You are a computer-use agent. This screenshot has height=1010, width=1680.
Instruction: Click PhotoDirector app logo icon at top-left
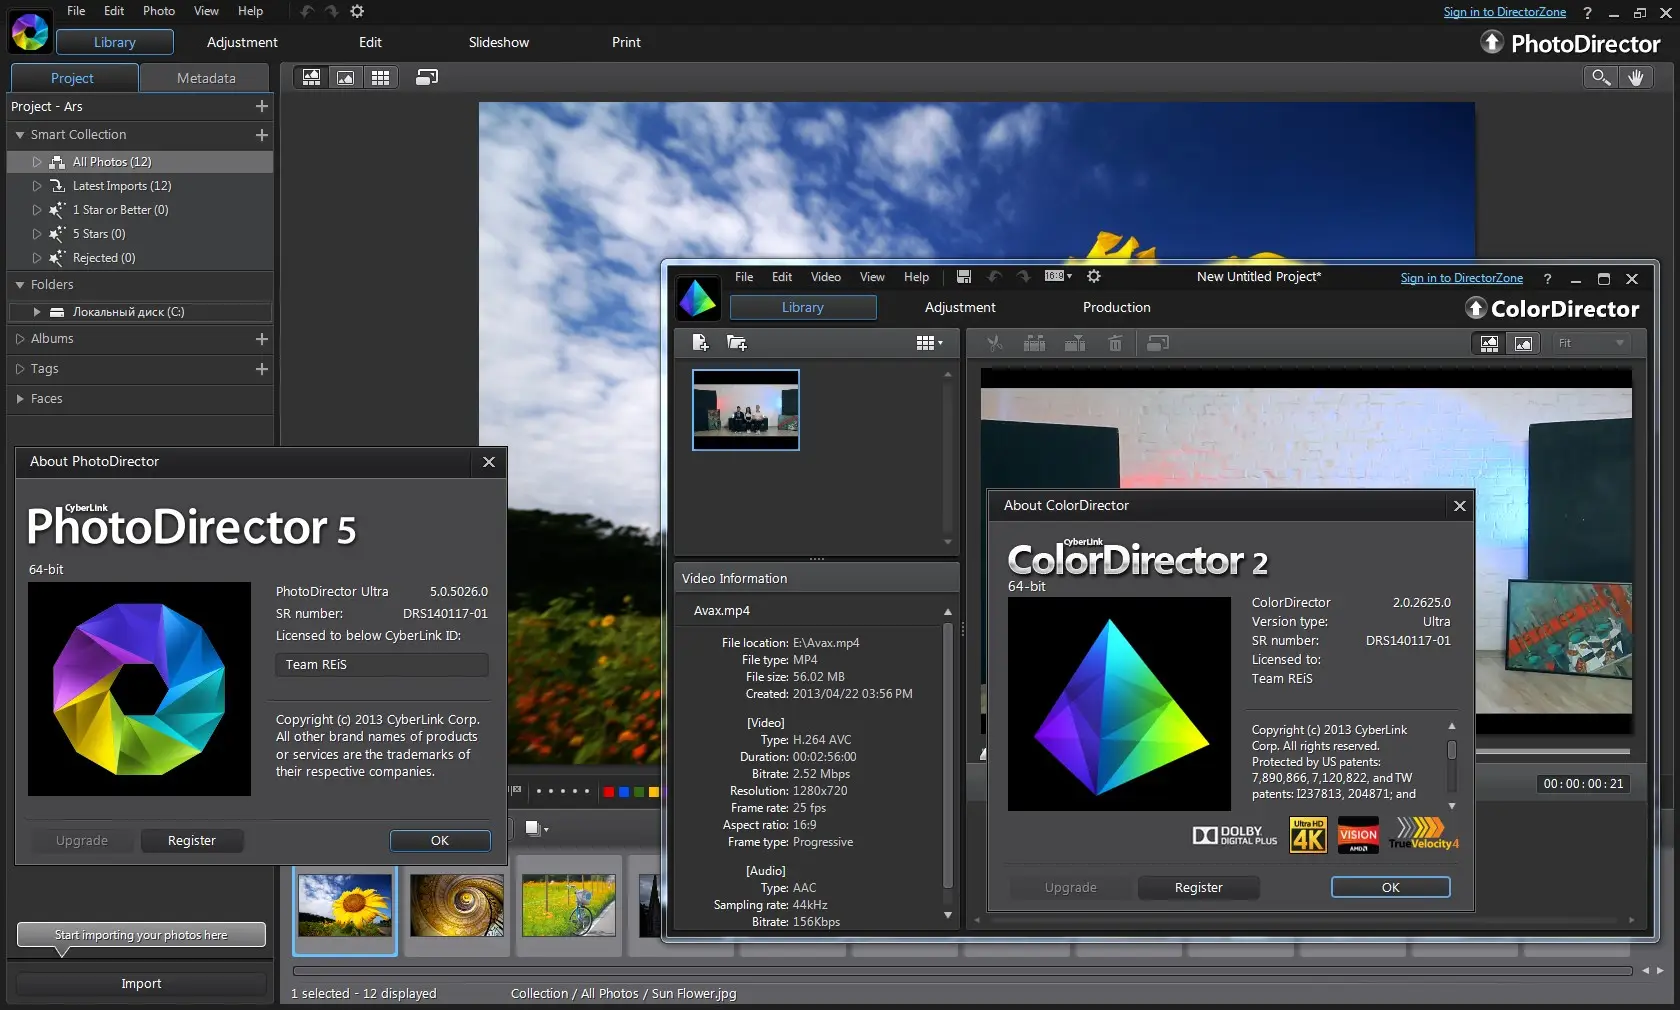click(x=30, y=31)
